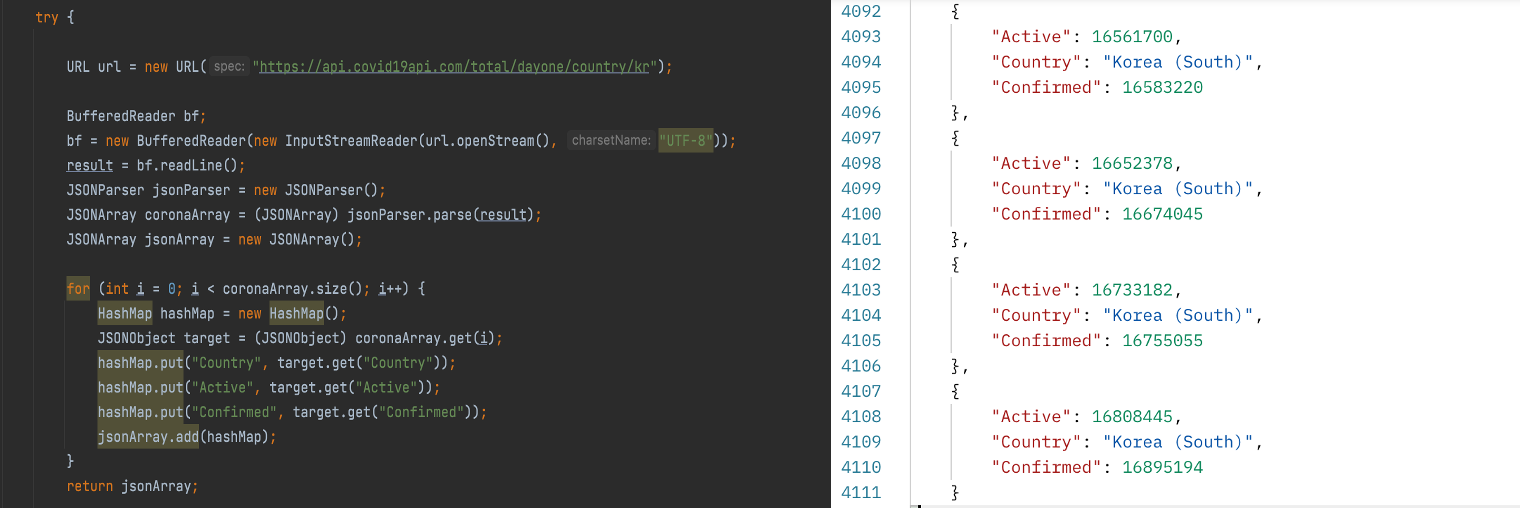The height and width of the screenshot is (508, 1520).
Task: Click Confirmed value 16583220
Action: pyautogui.click(x=1162, y=87)
